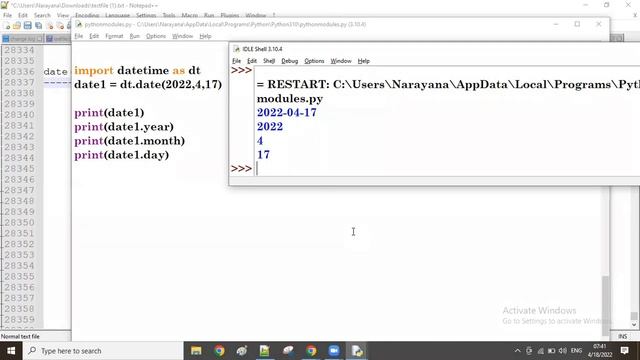The image size is (640, 360).
Task: Open Help menu in IDLE Shell
Action: tap(363, 61)
